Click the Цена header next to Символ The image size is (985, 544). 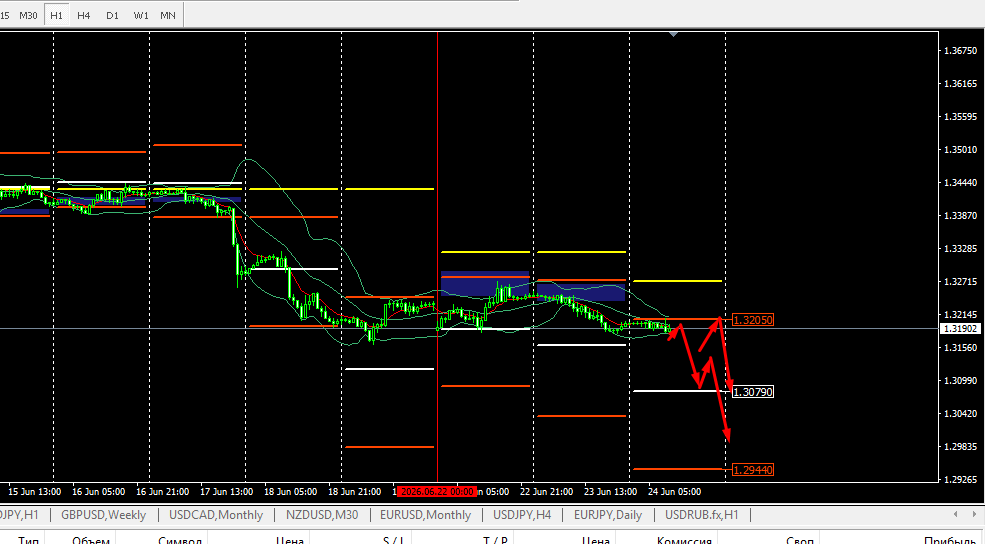(x=290, y=539)
